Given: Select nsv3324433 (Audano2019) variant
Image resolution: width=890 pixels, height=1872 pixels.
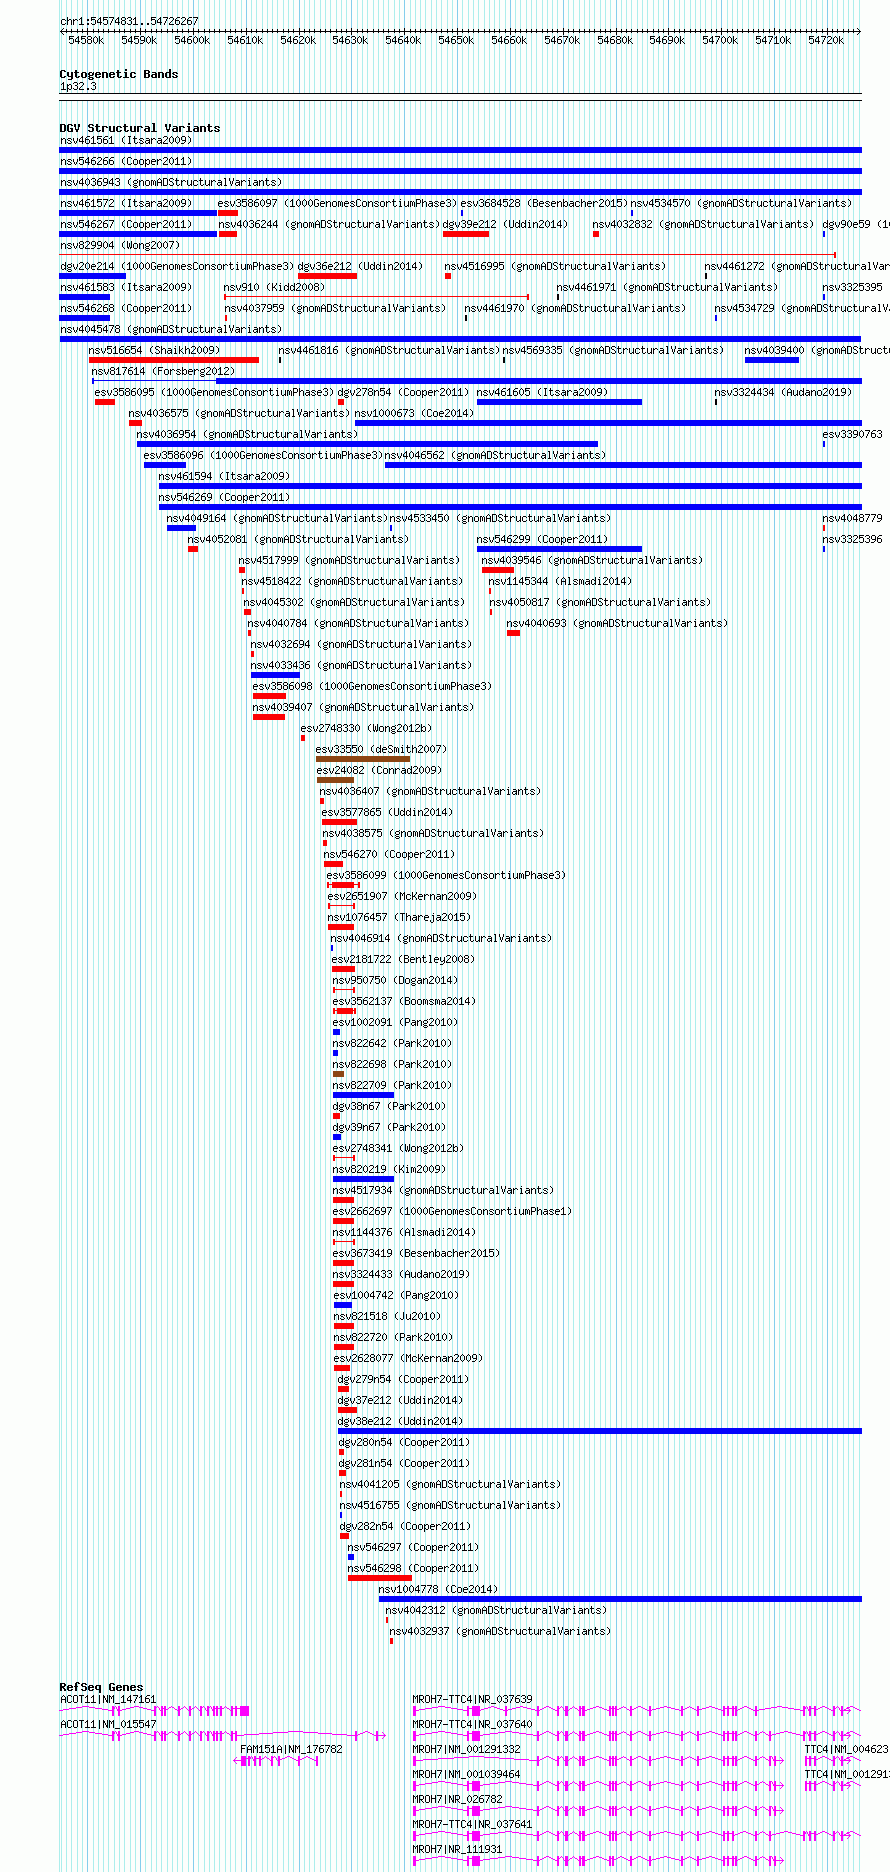Looking at the screenshot, I should click(401, 1275).
